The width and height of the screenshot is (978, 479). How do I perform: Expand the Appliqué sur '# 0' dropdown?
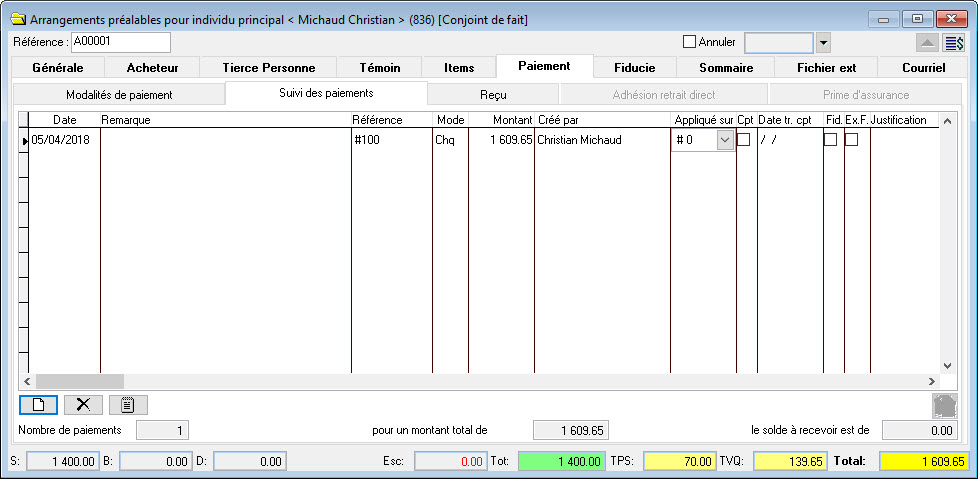point(724,141)
